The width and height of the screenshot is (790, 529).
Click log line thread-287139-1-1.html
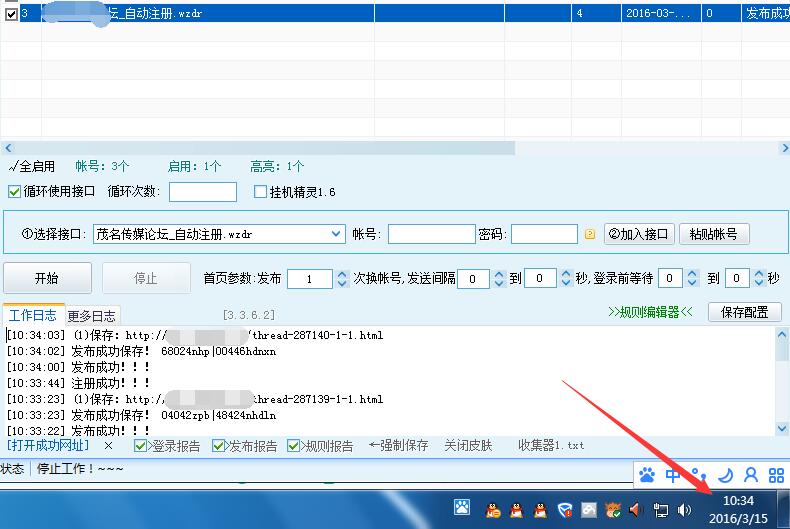click(195, 399)
